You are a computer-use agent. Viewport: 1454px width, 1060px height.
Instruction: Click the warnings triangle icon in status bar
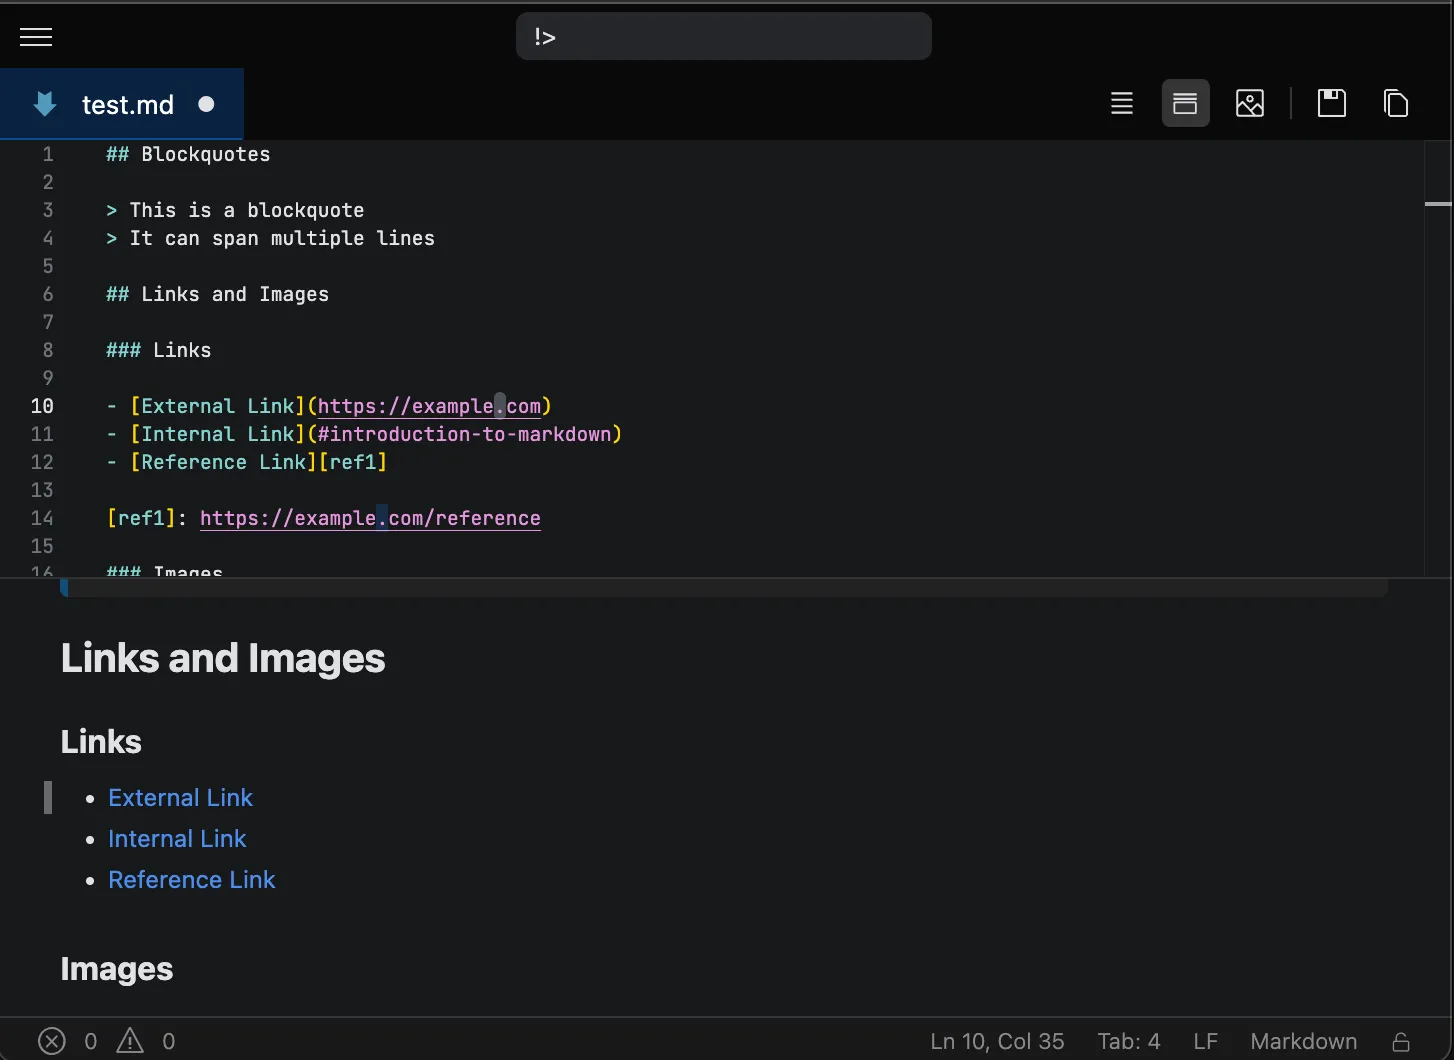[x=130, y=1041]
